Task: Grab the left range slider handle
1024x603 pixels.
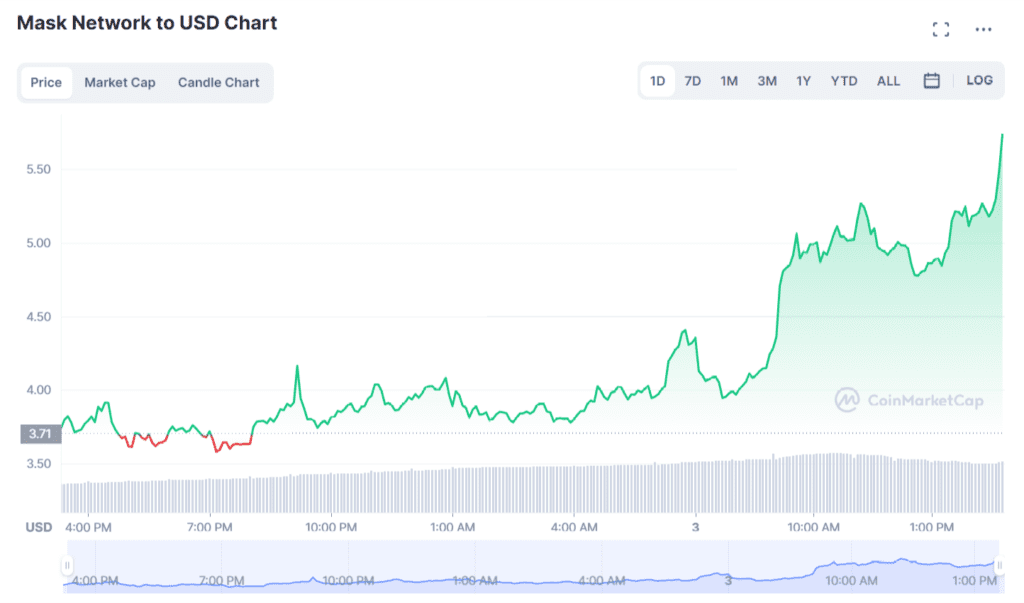Action: pos(67,565)
